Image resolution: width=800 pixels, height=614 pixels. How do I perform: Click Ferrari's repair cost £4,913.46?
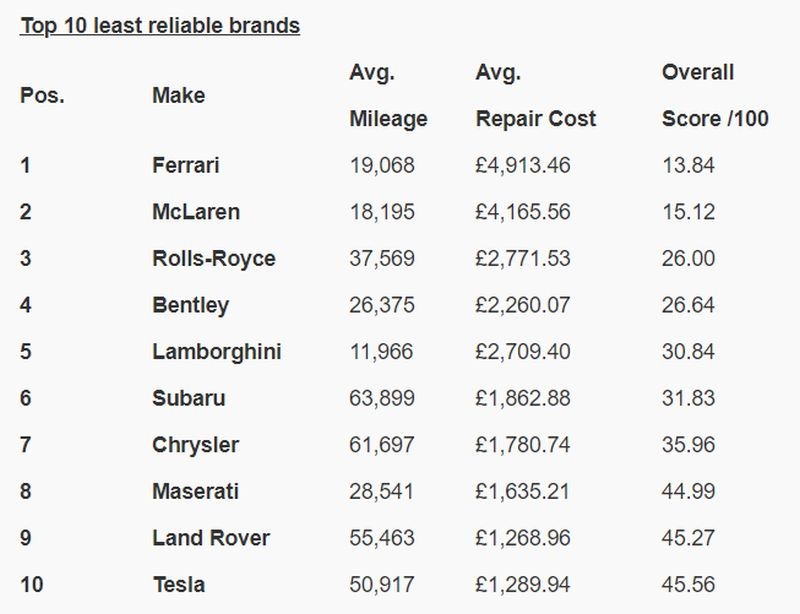[523, 166]
